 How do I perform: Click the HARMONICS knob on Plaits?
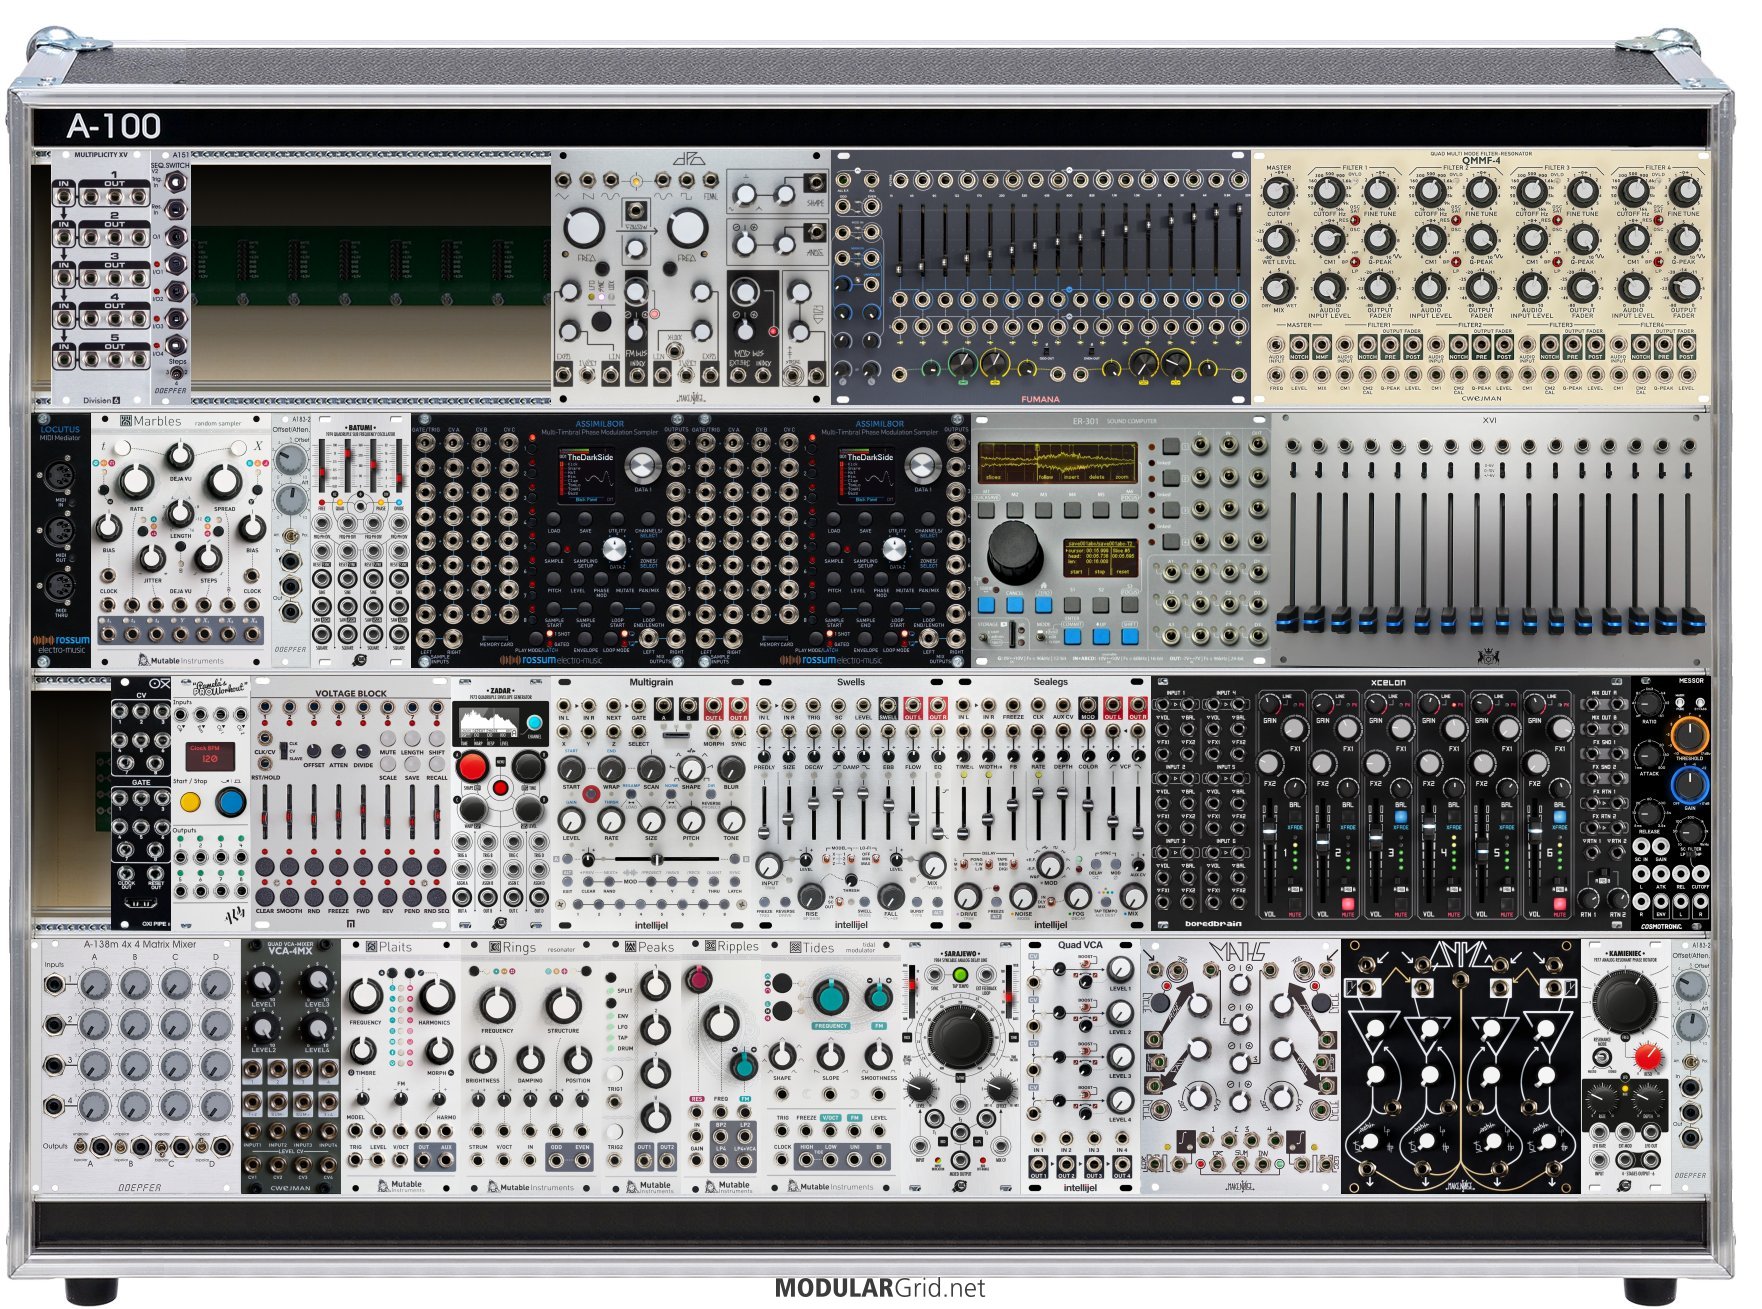click(436, 996)
